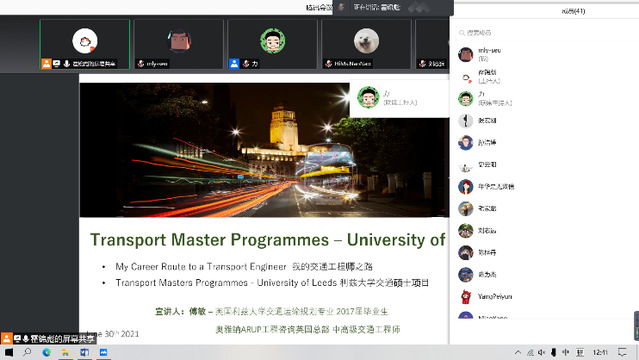Image resolution: width=639 pixels, height=360 pixels.
Task: Click the night street photo on slide
Action: pos(264,150)
